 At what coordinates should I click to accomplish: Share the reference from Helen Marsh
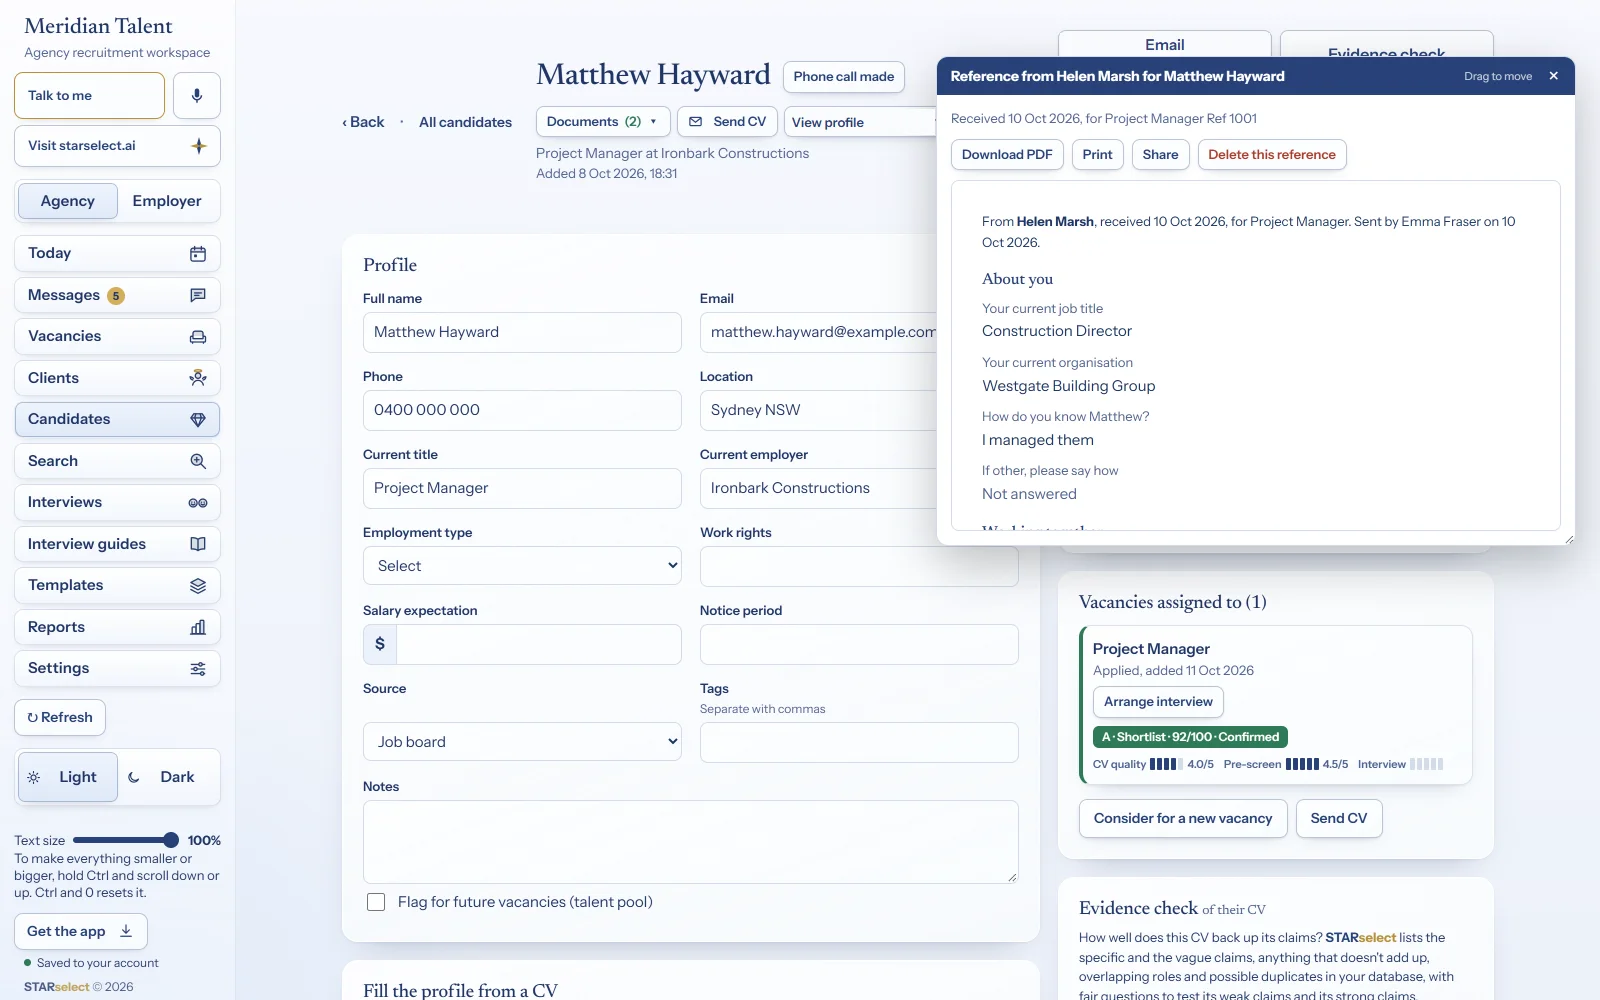tap(1160, 155)
